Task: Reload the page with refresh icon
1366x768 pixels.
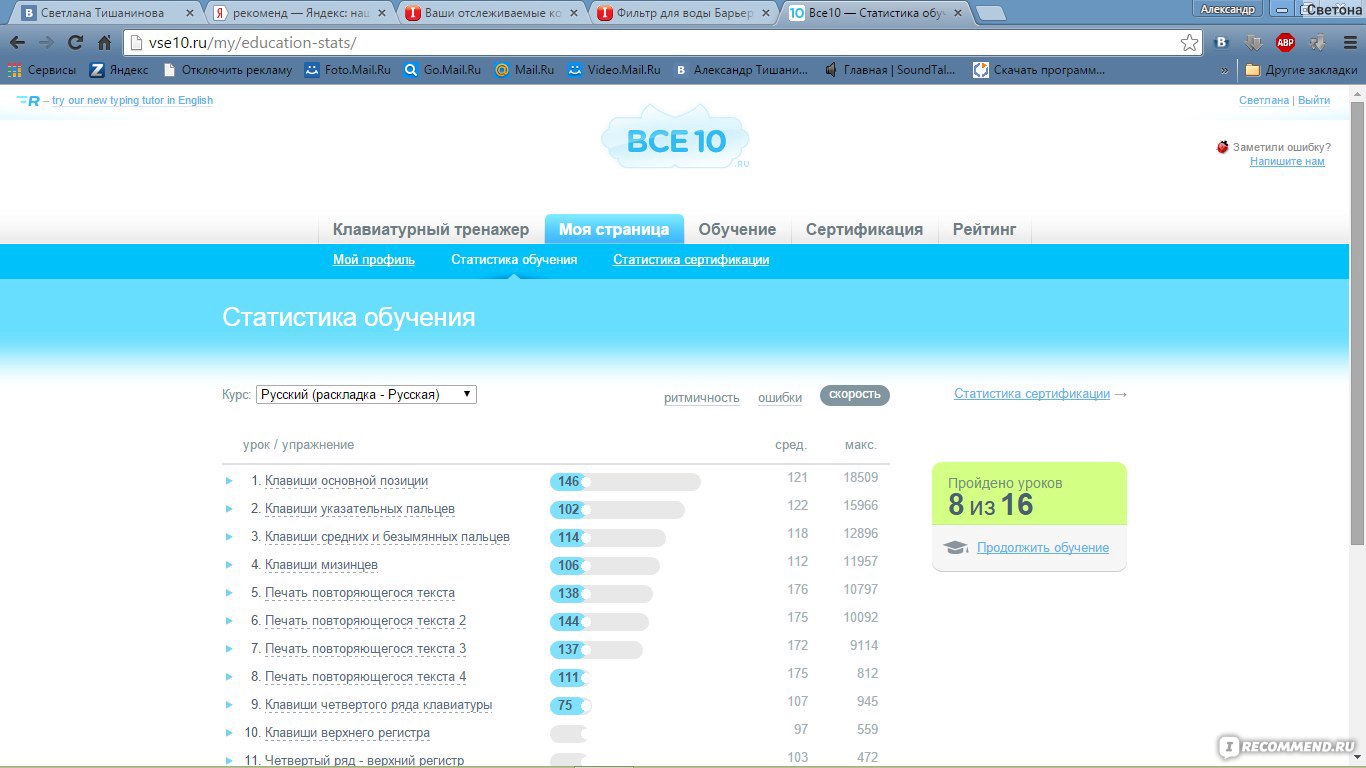Action: coord(75,43)
